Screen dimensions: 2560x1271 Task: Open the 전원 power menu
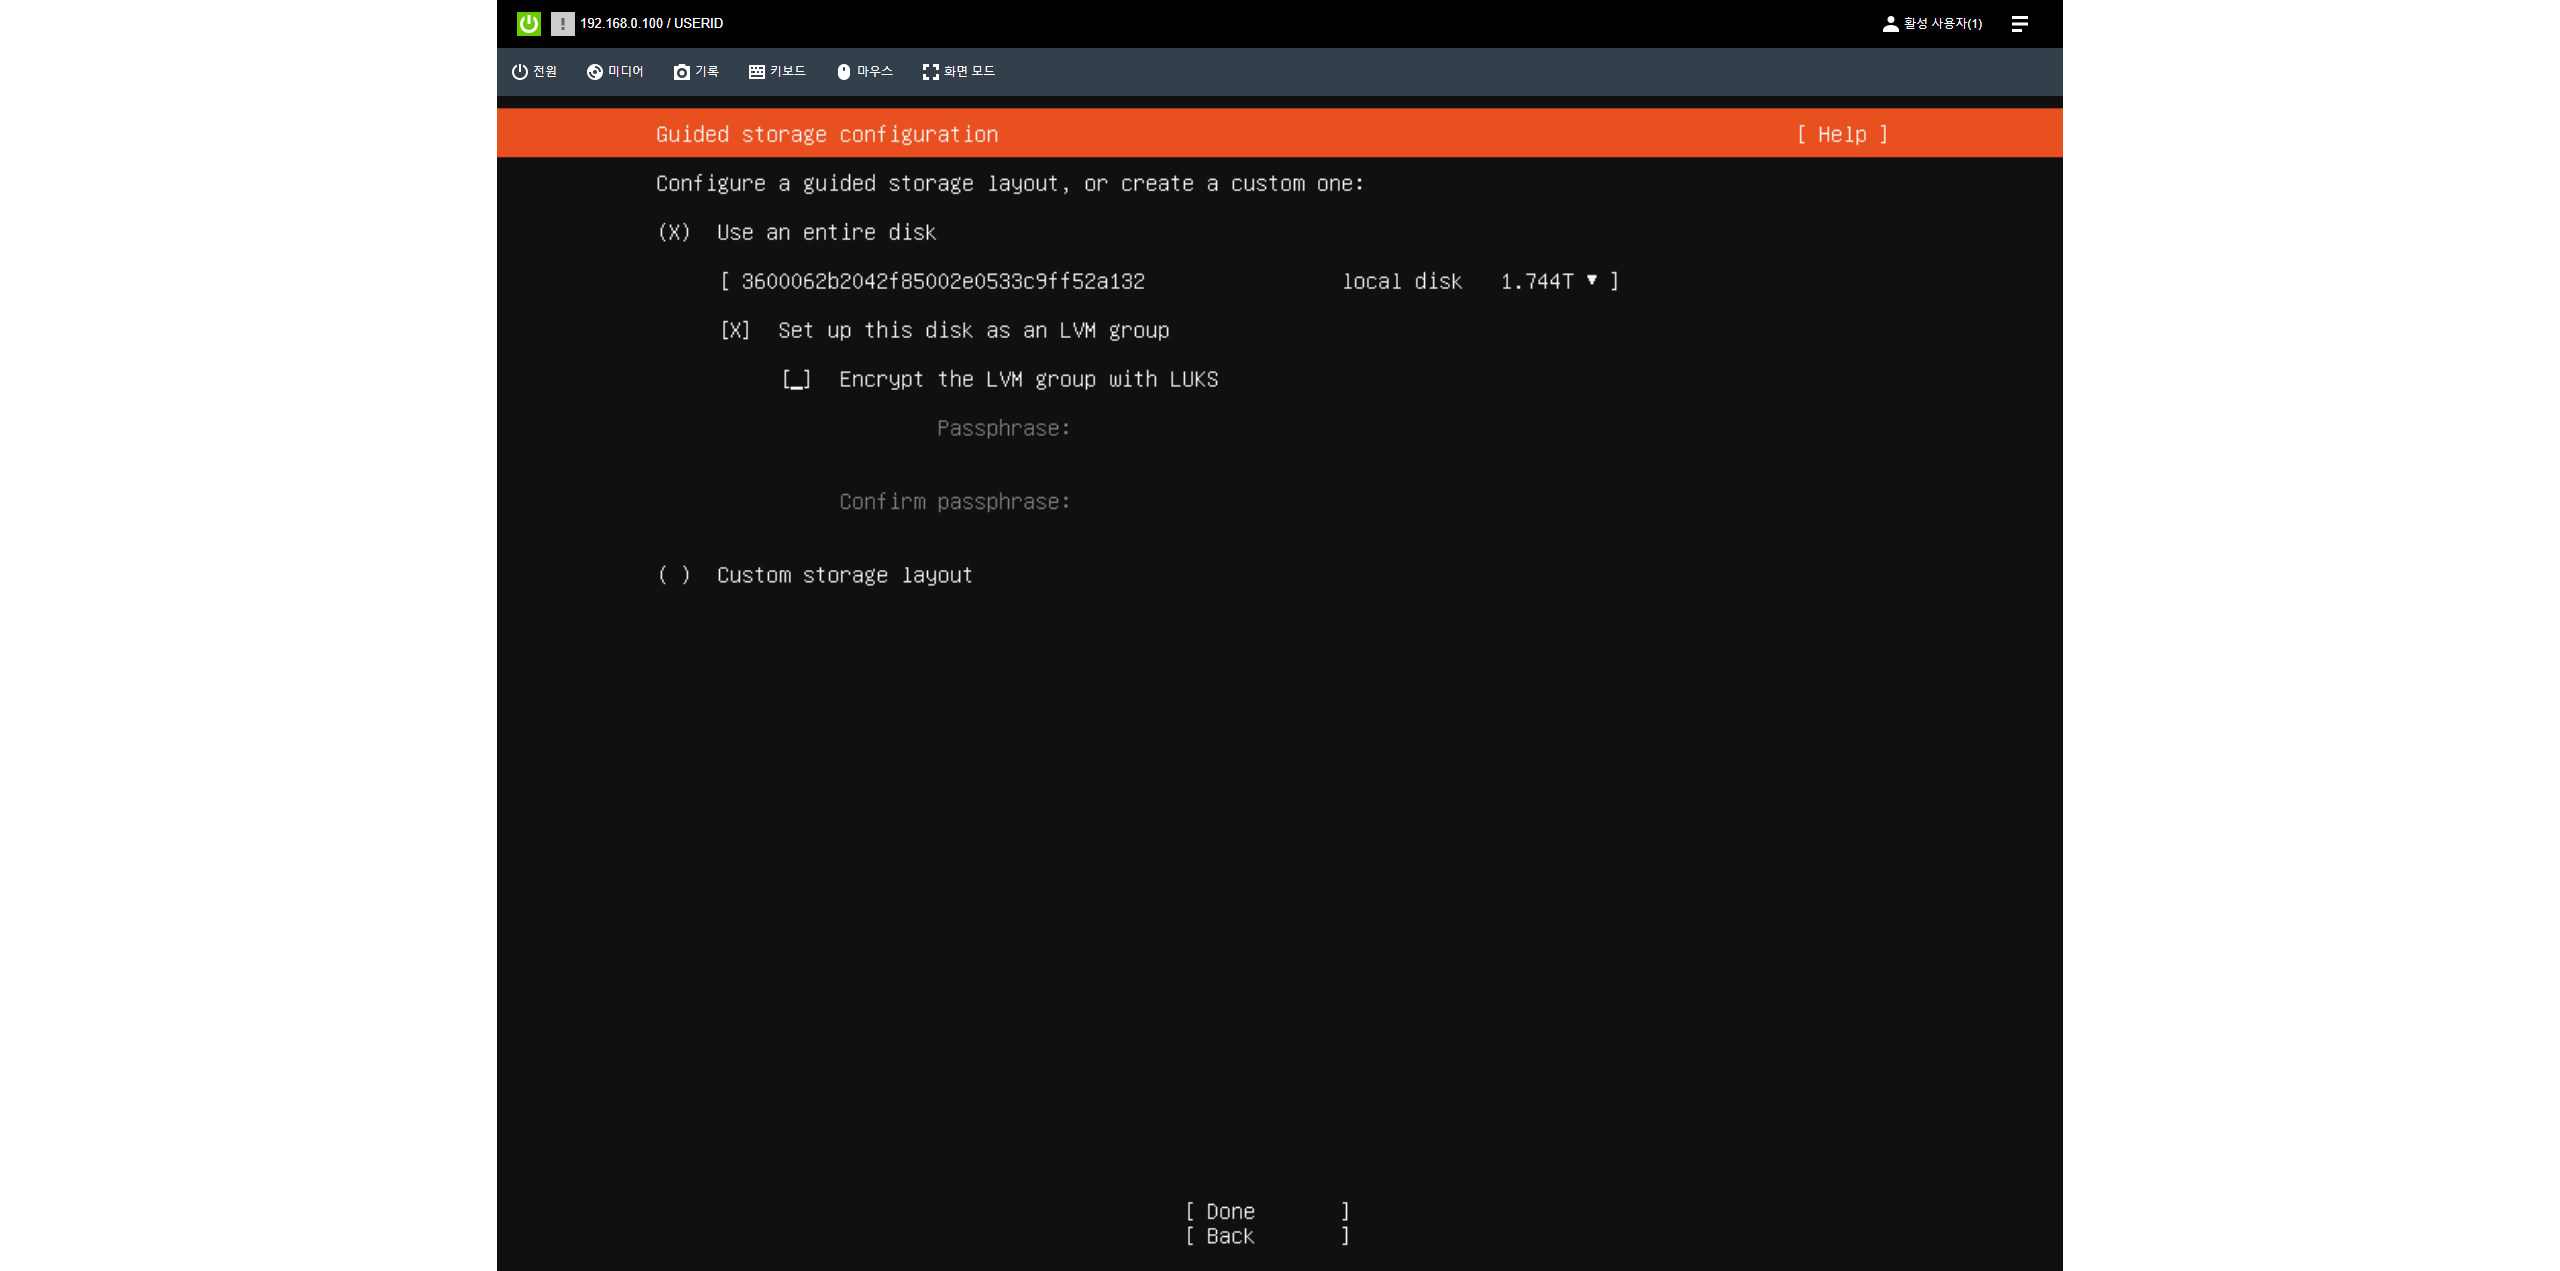(534, 71)
